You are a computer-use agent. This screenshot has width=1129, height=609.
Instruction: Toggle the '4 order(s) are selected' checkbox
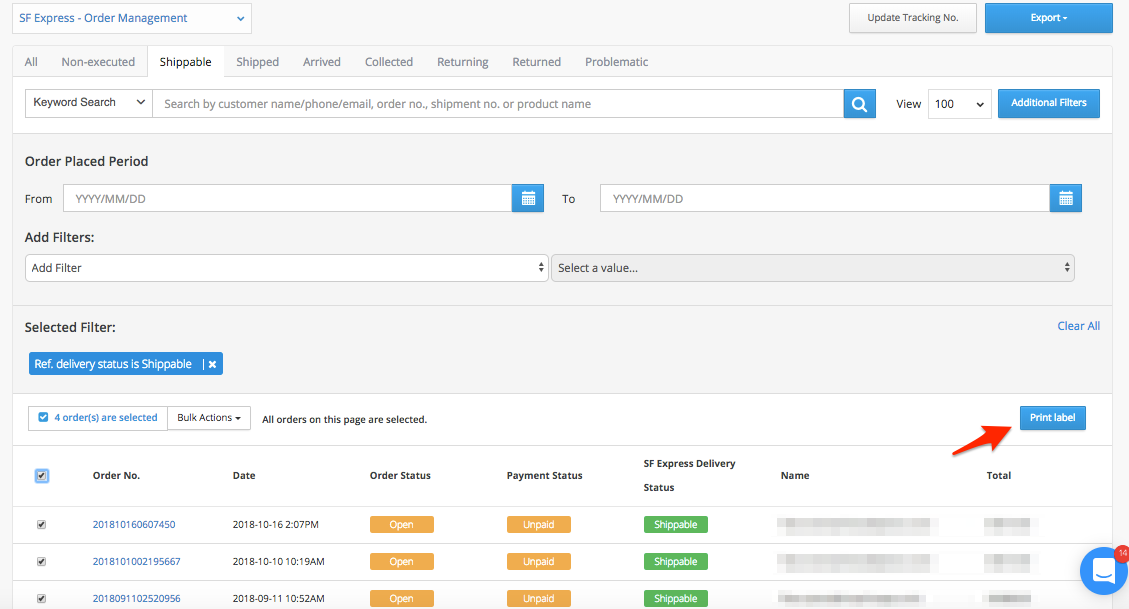click(x=43, y=418)
